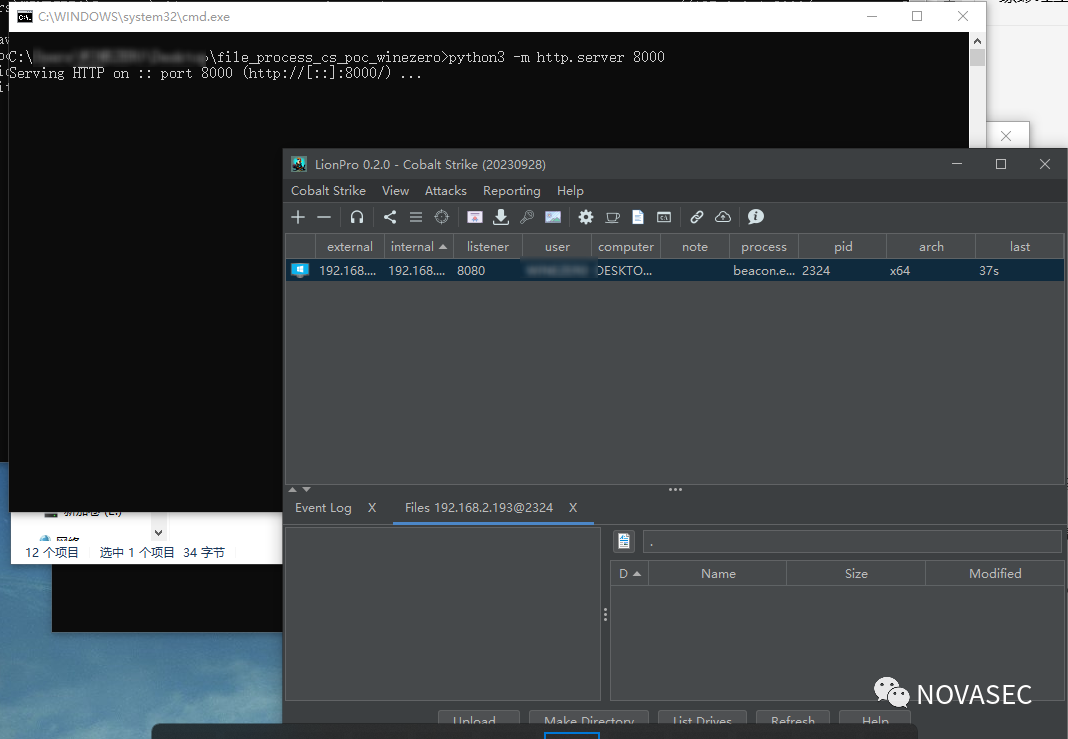Select the beacon.e... process cell
1068x739 pixels.
[x=764, y=270]
